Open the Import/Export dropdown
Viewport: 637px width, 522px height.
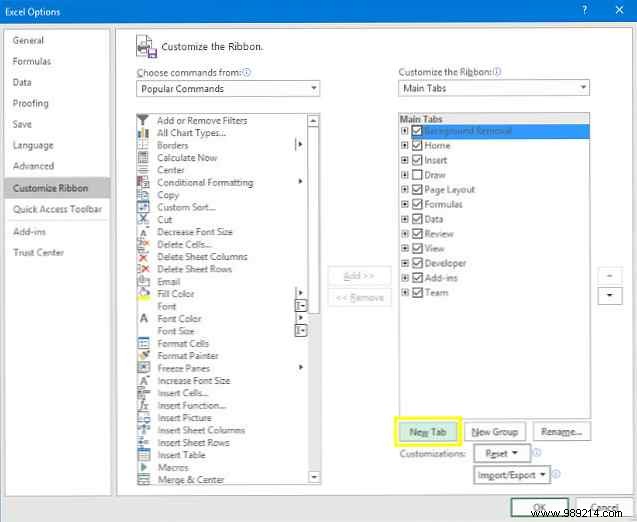coord(511,475)
